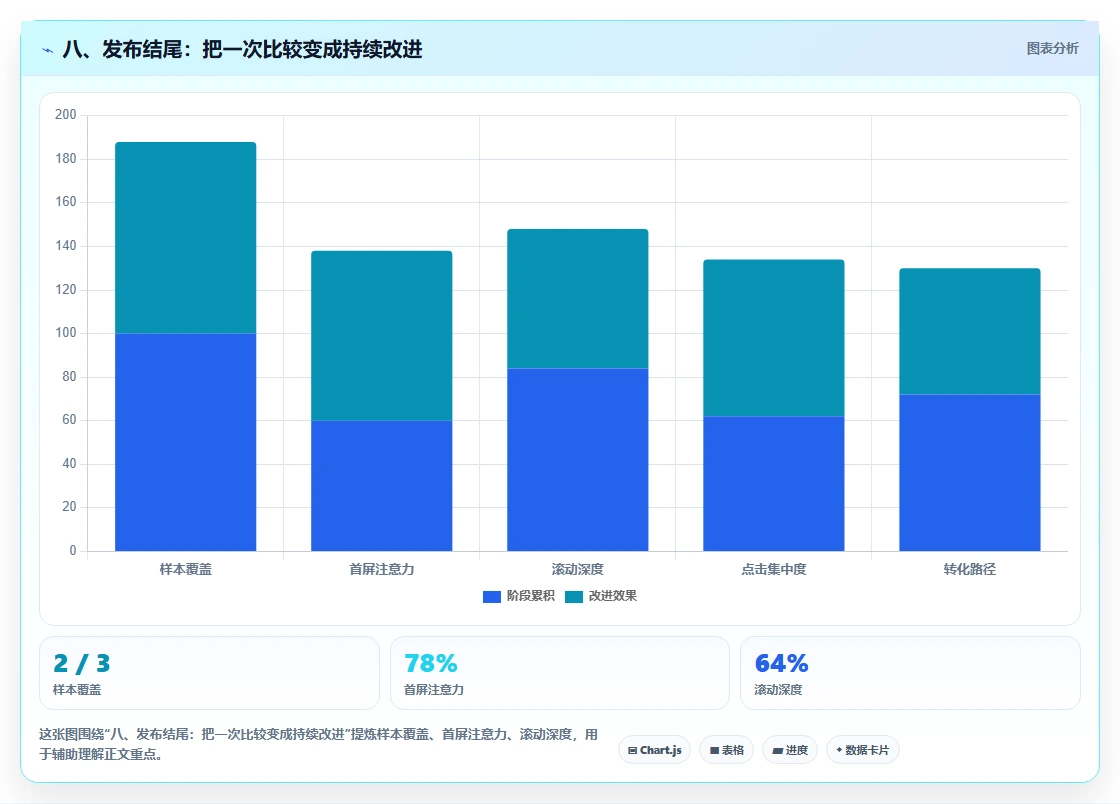The image size is (1120, 804).
Task: Click the 图表分析 label in header
Action: pos(1052,49)
